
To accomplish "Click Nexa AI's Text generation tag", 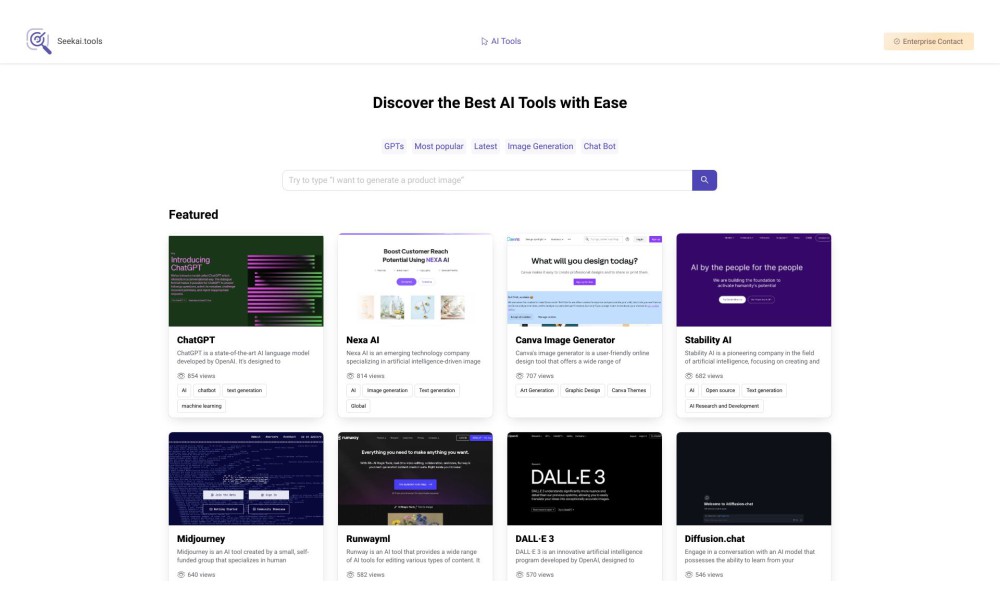I will (x=437, y=390).
